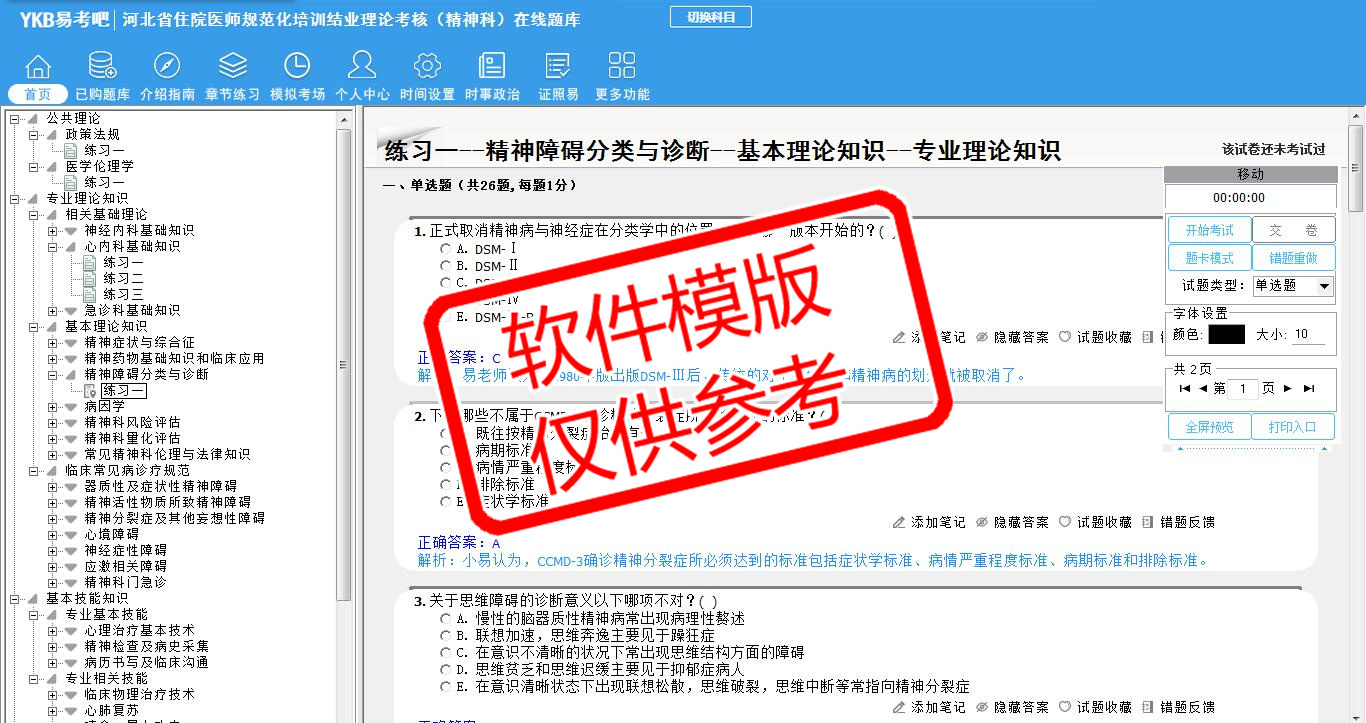Select option B. DSM-Ⅱ in question 1
The width and height of the screenshot is (1366, 723).
(x=446, y=266)
